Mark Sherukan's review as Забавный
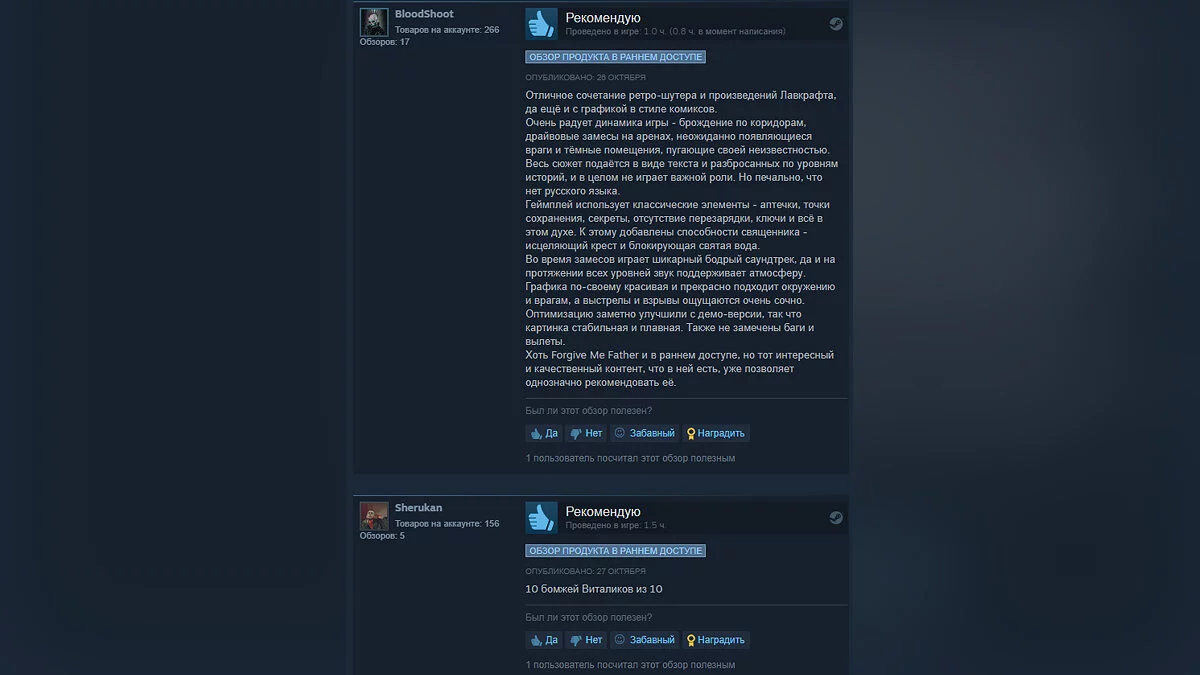The height and width of the screenshot is (675, 1200). [645, 640]
